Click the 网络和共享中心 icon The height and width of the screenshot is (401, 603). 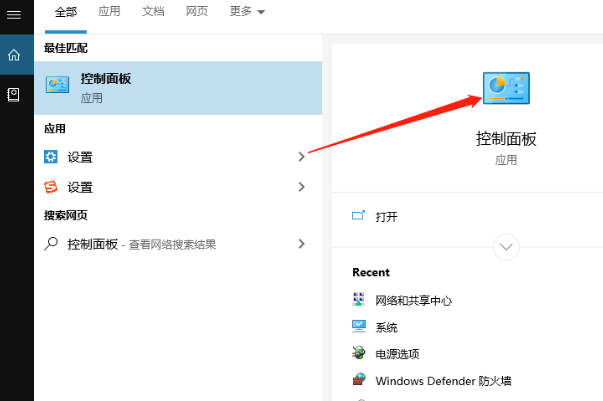pos(358,299)
